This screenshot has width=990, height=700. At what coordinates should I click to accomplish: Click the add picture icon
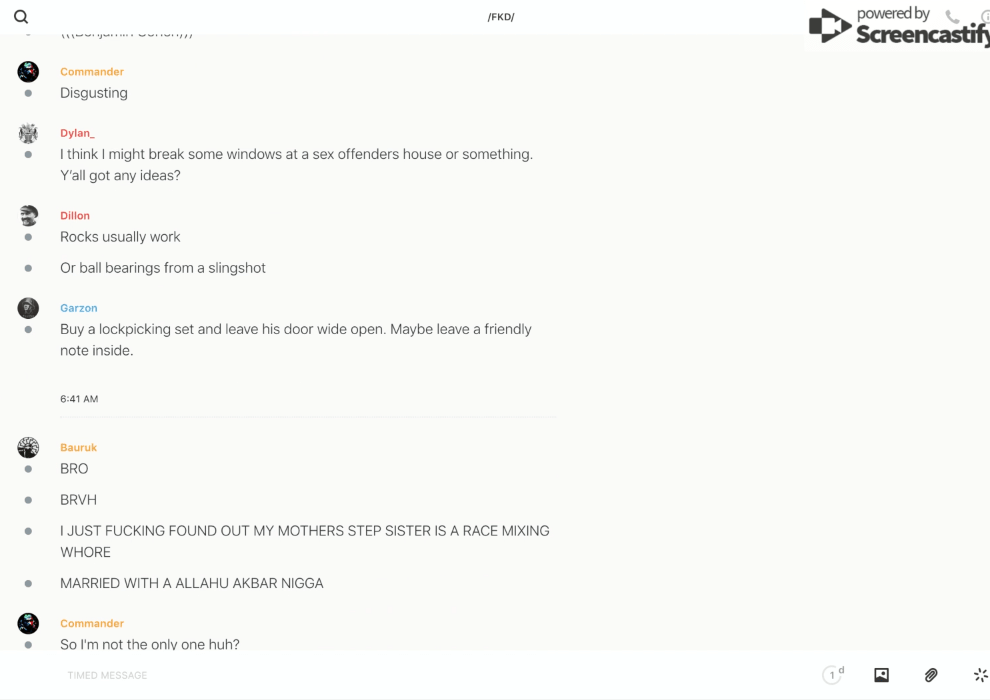(x=881, y=675)
